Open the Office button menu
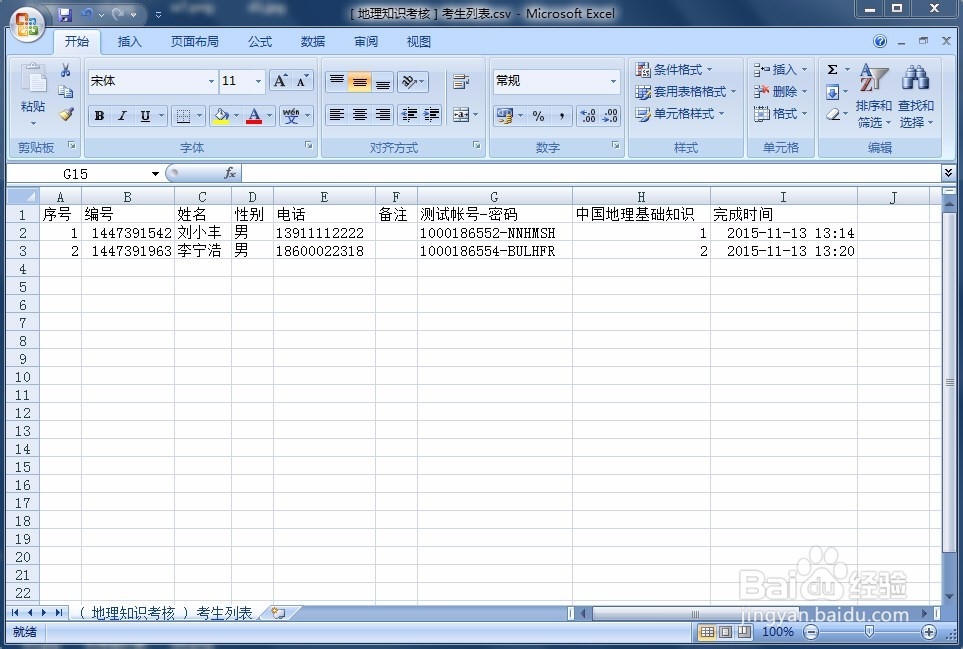963x649 pixels. tap(27, 25)
